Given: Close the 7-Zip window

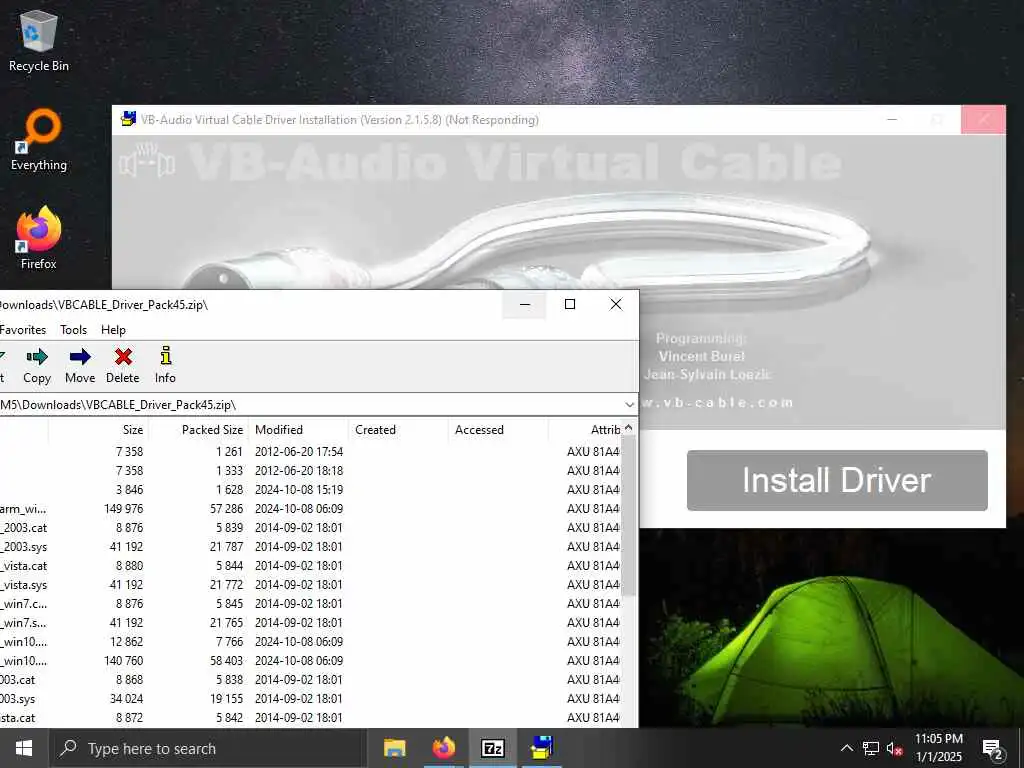Looking at the screenshot, I should click(x=615, y=304).
